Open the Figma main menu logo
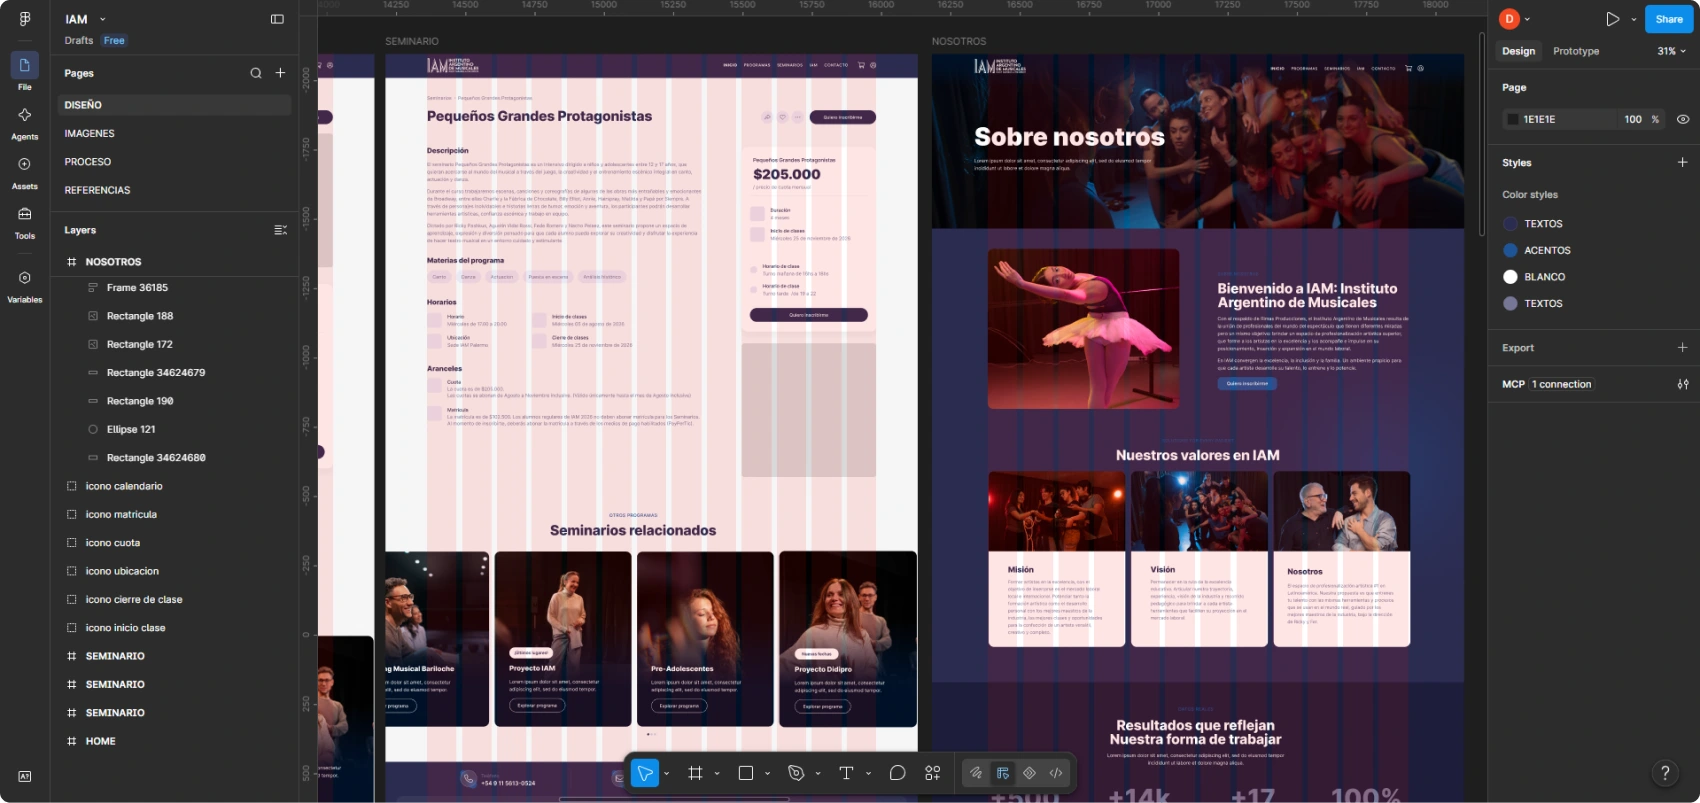The height and width of the screenshot is (803, 1700). coord(25,19)
